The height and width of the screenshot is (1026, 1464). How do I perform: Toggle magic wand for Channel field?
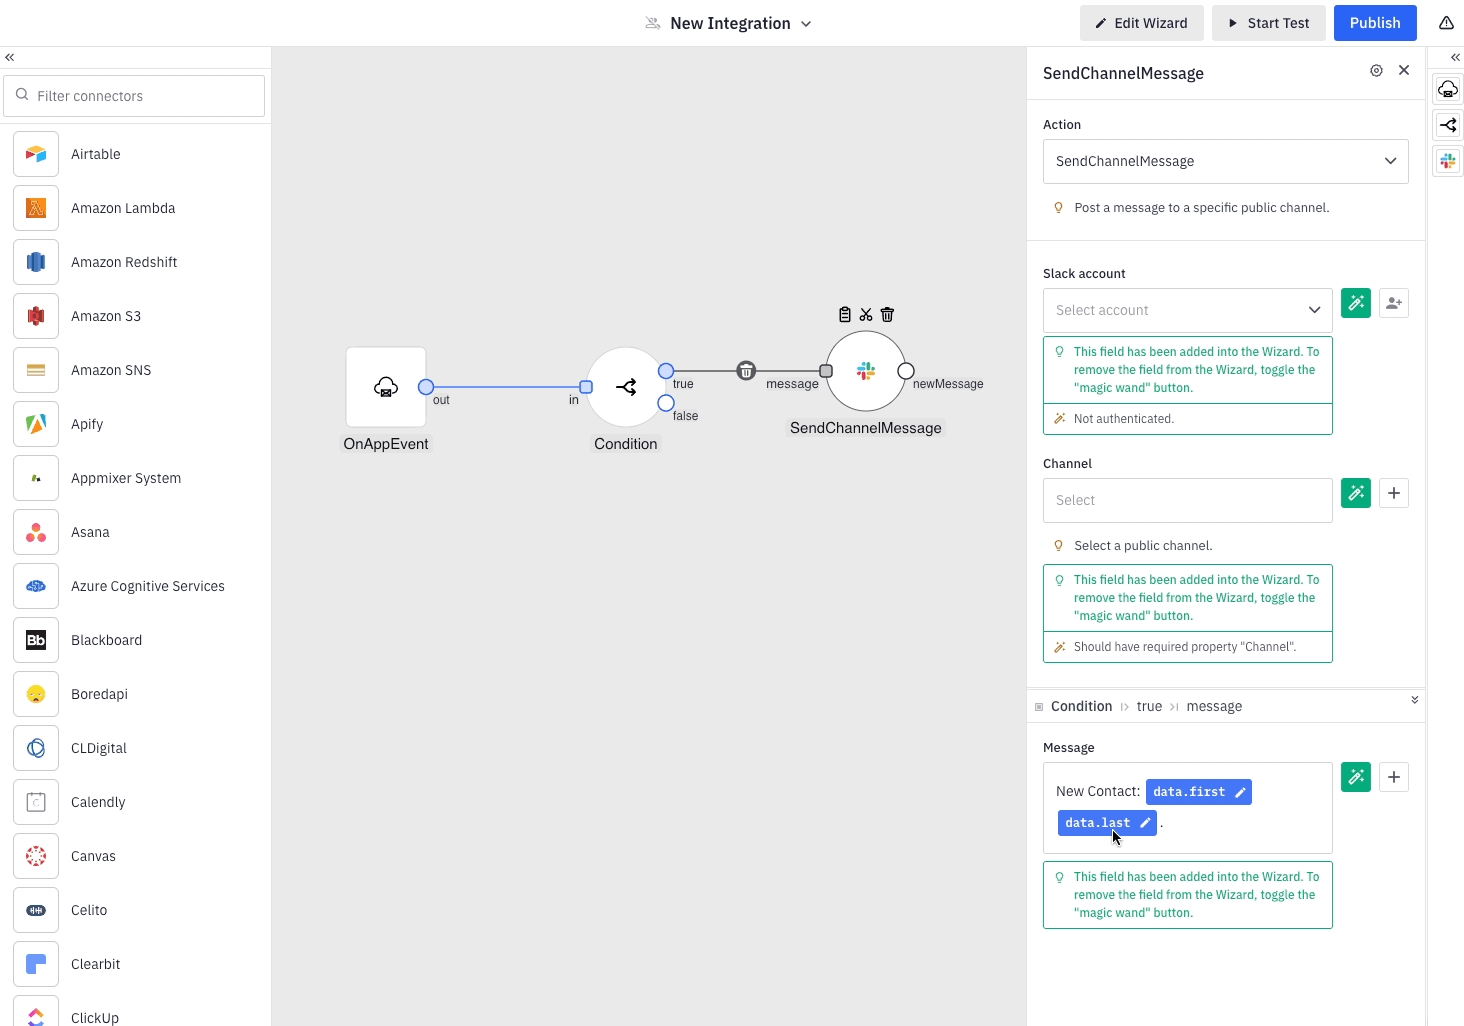[1355, 493]
